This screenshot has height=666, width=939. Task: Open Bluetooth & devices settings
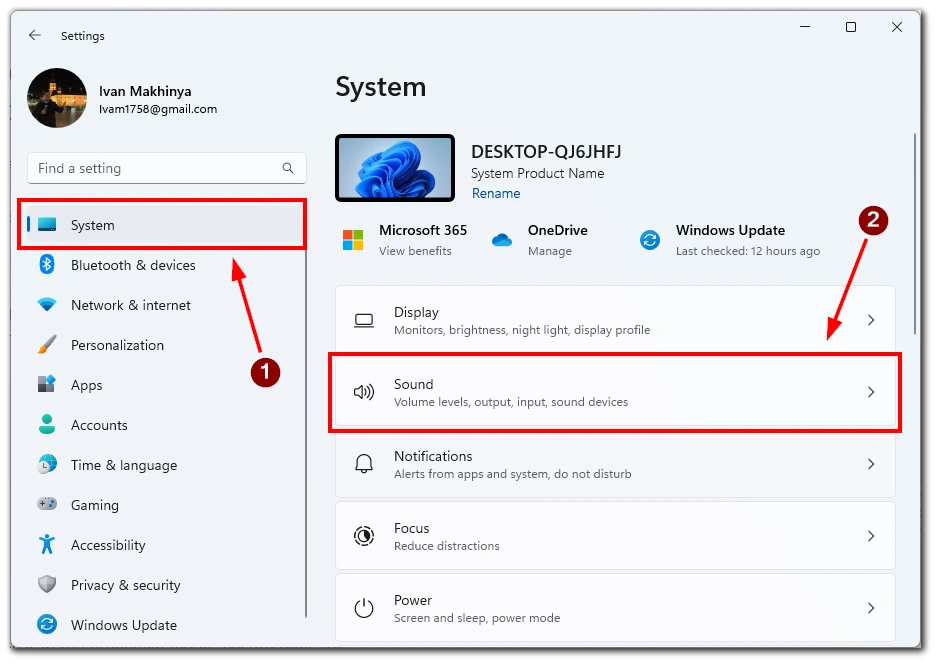point(163,265)
